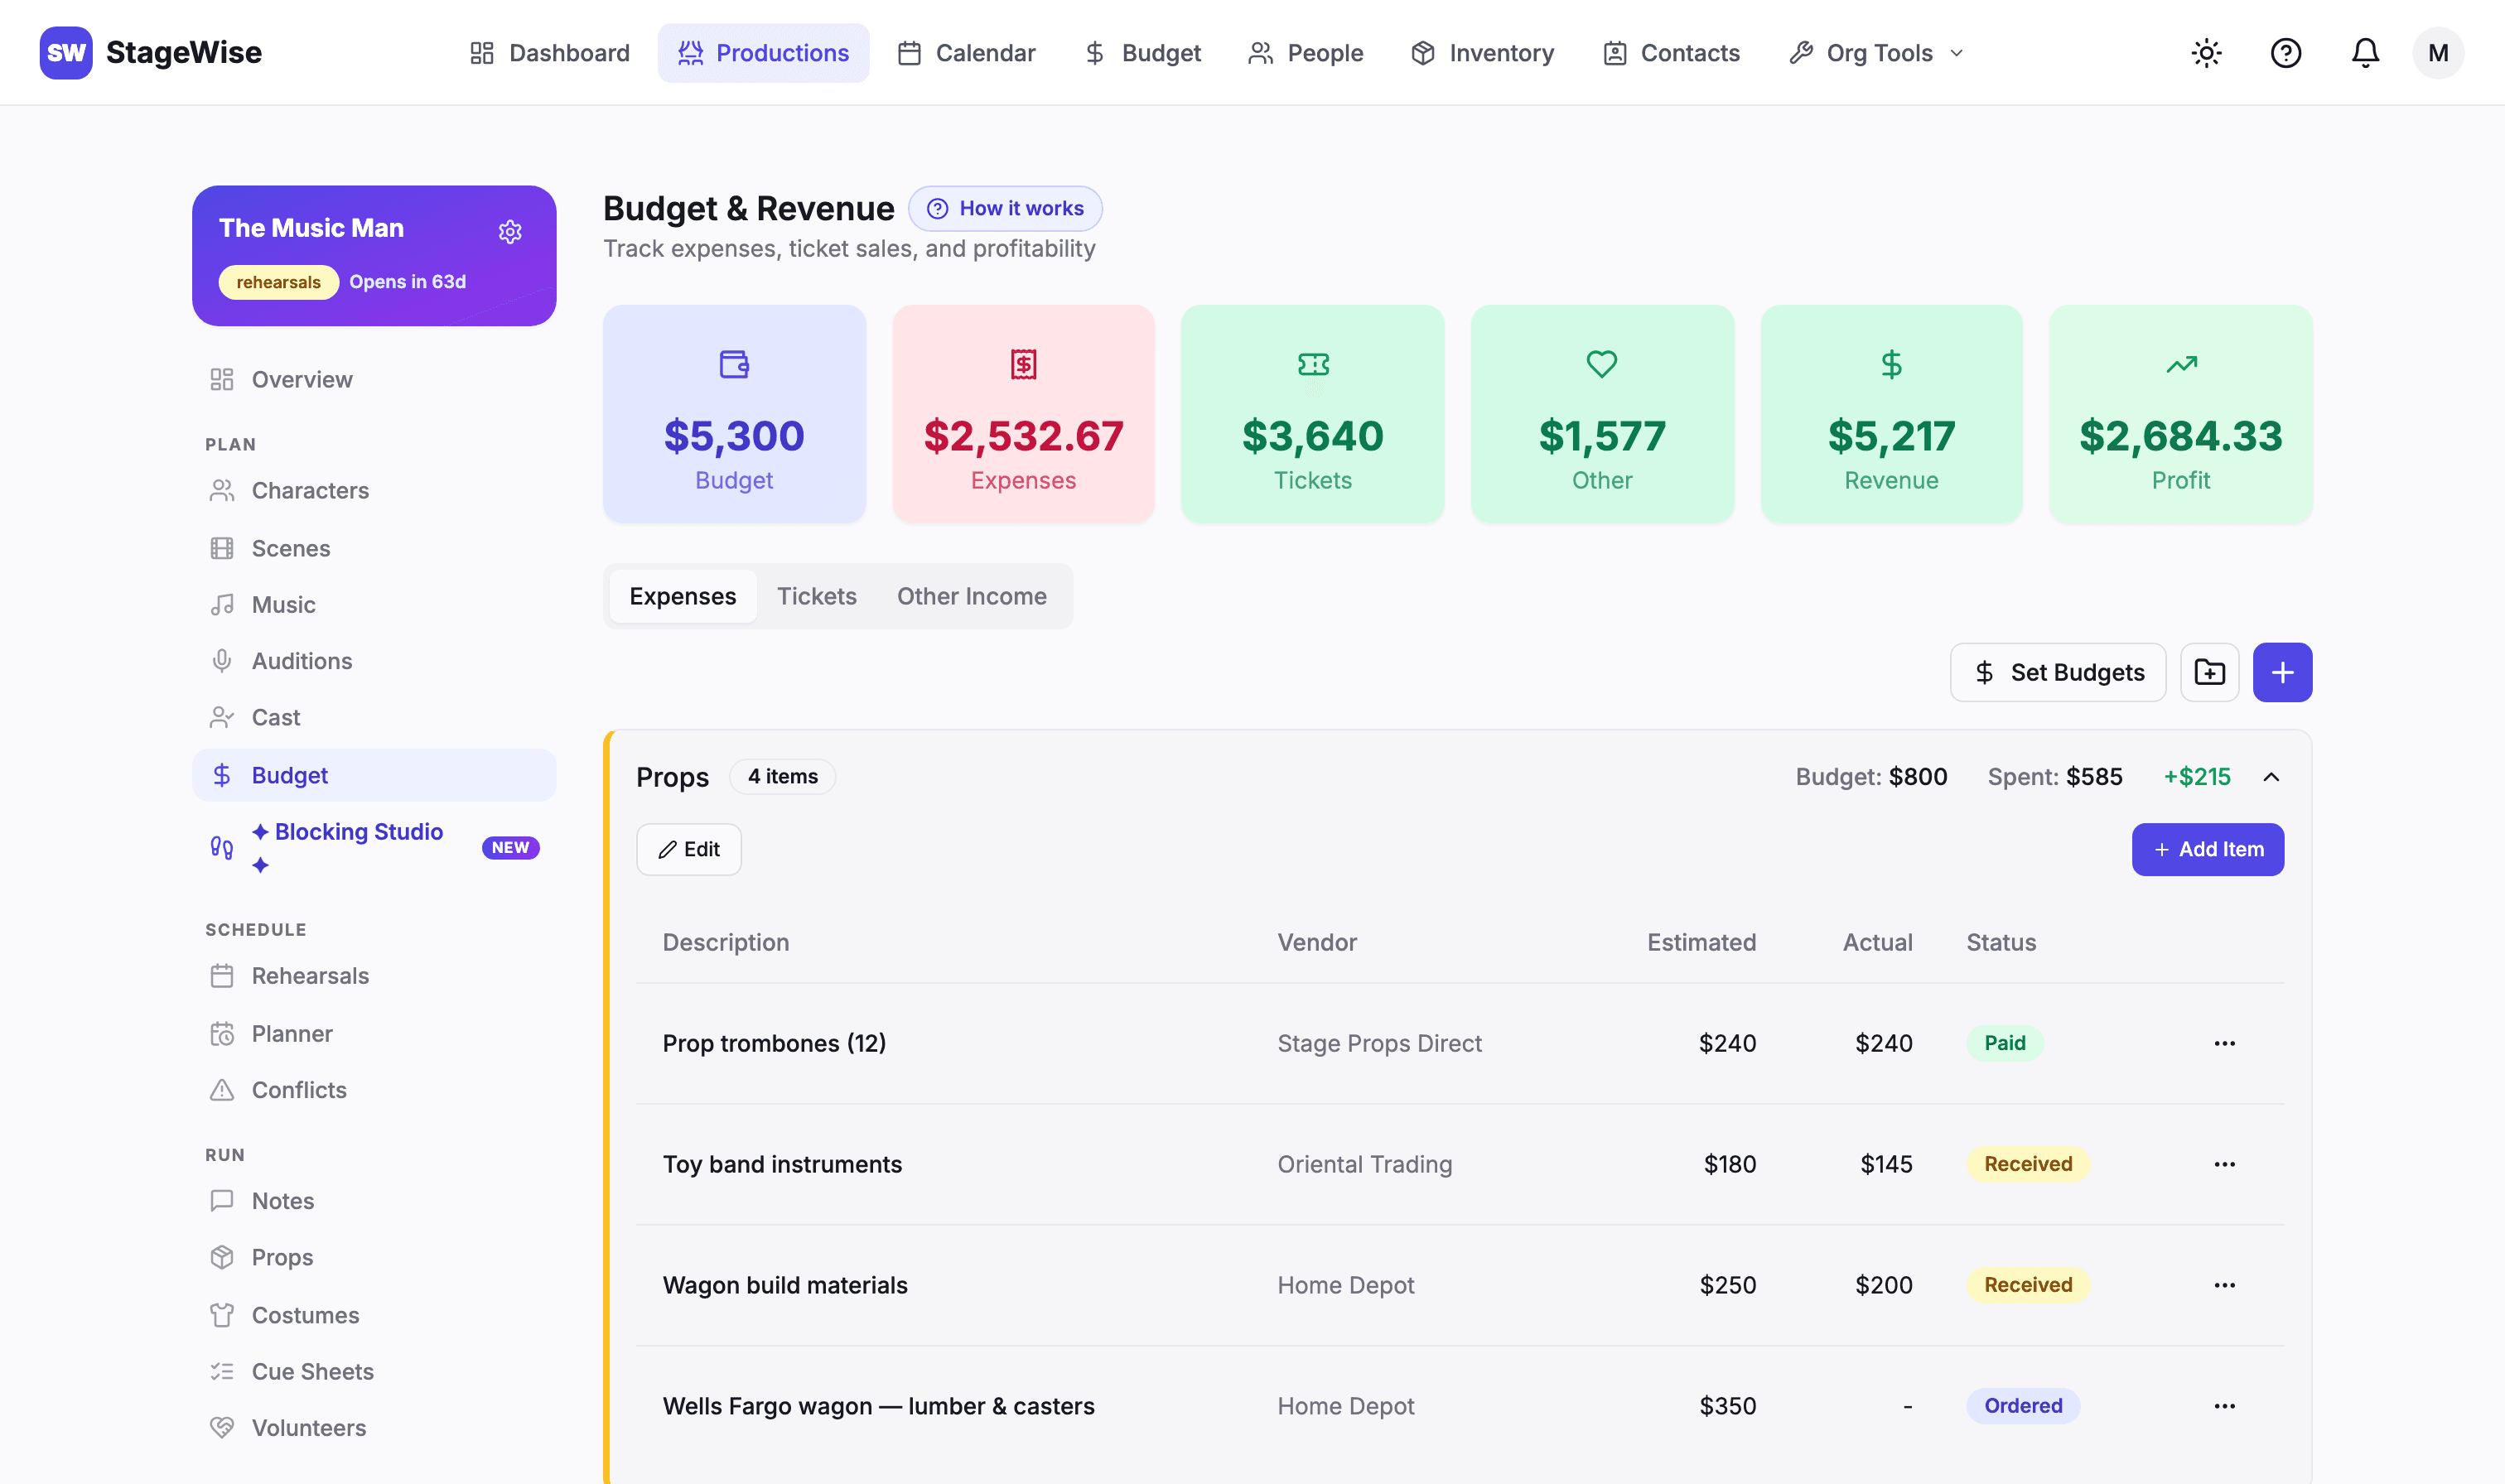The width and height of the screenshot is (2505, 1484).
Task: Open Music in the sidebar
Action: (x=374, y=604)
